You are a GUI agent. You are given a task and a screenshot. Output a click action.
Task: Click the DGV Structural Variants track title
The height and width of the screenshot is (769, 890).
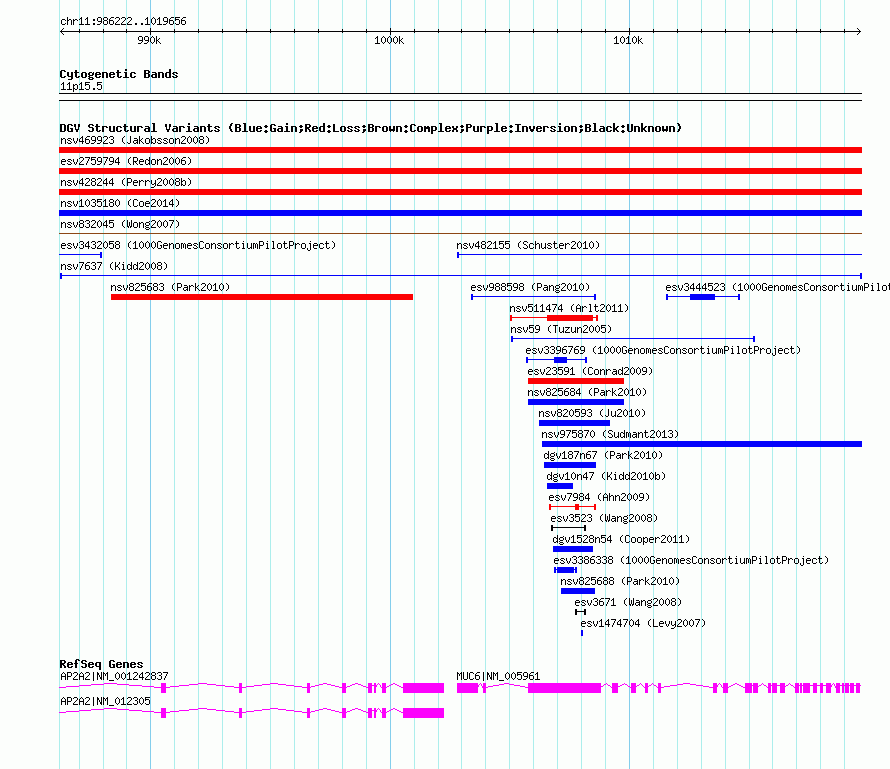[x=370, y=128]
